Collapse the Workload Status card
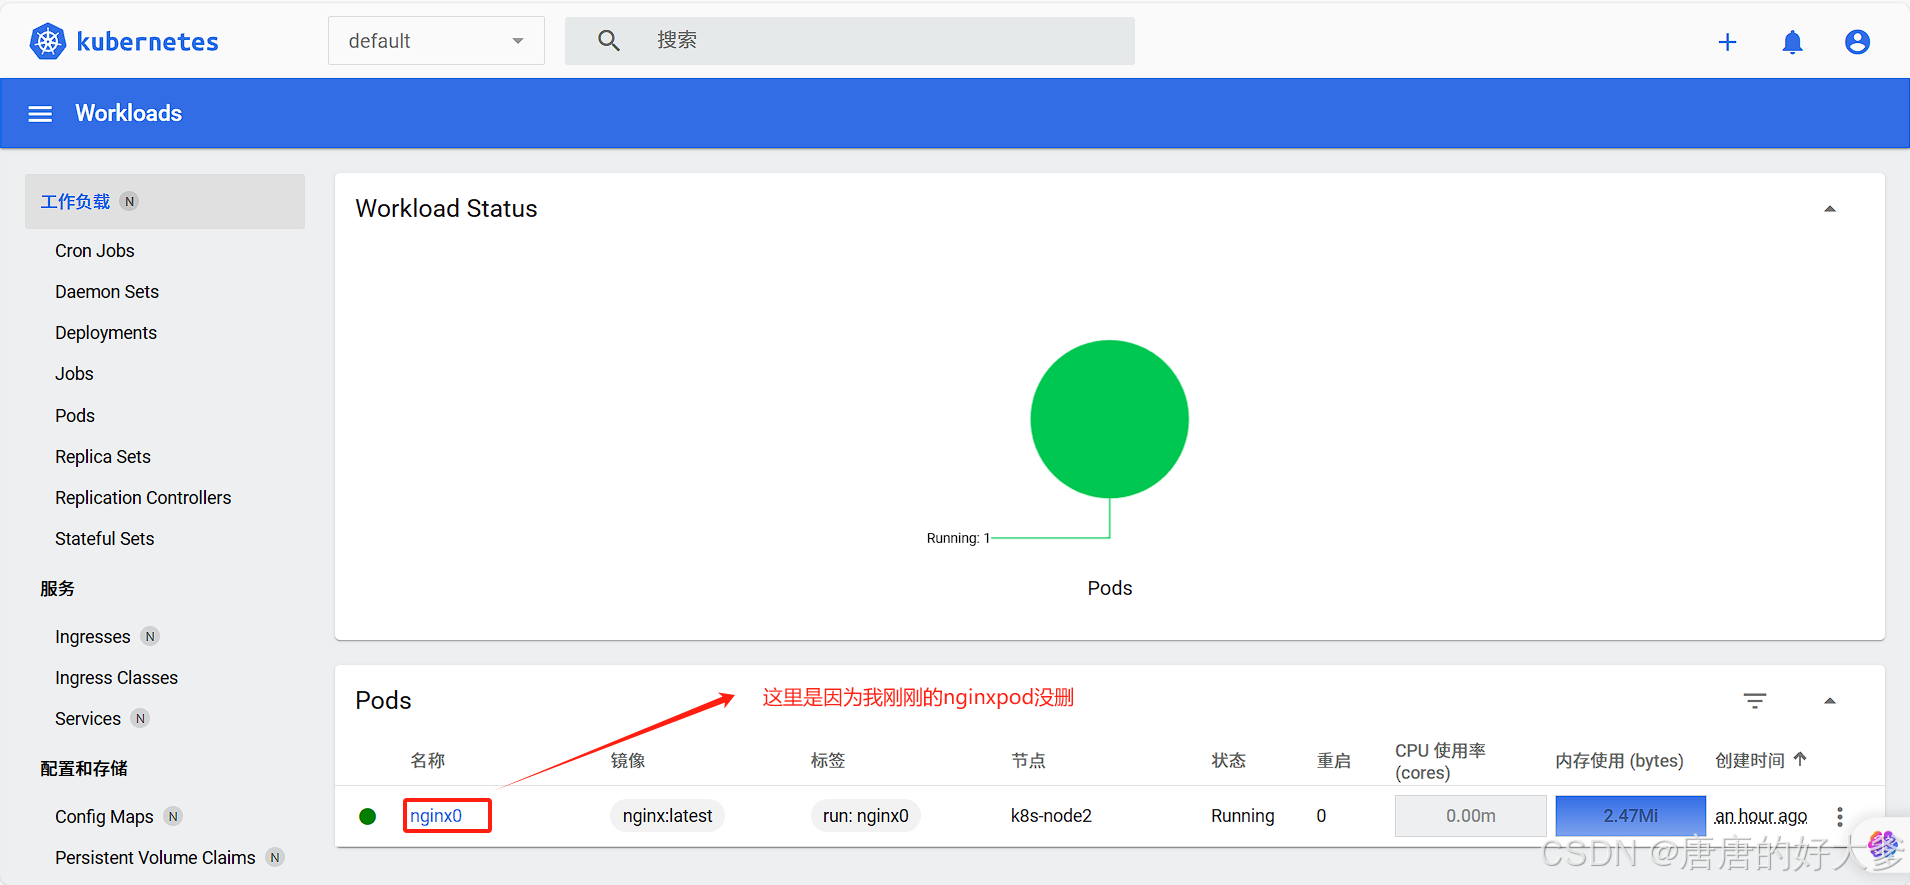Viewport: 1910px width, 885px height. click(1830, 209)
